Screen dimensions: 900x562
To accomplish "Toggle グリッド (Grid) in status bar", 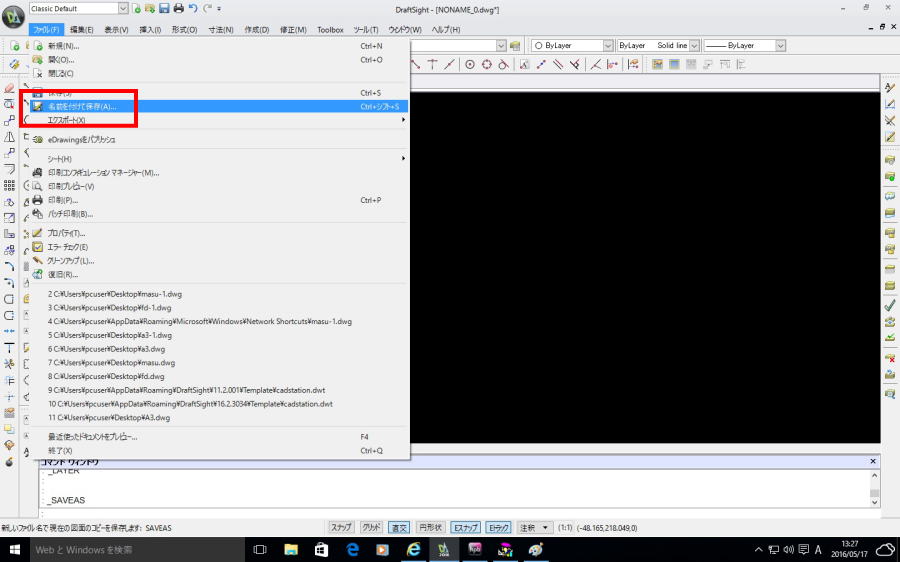I will click(x=371, y=527).
